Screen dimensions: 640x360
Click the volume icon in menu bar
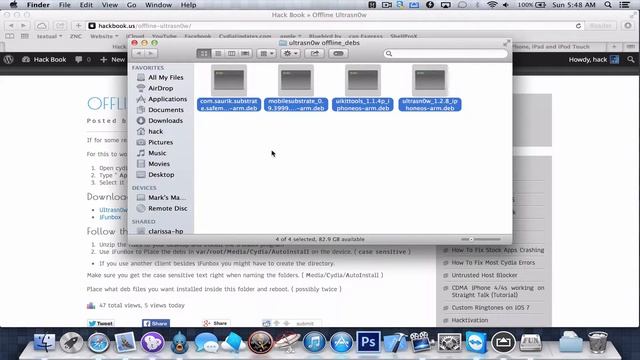[506, 5]
